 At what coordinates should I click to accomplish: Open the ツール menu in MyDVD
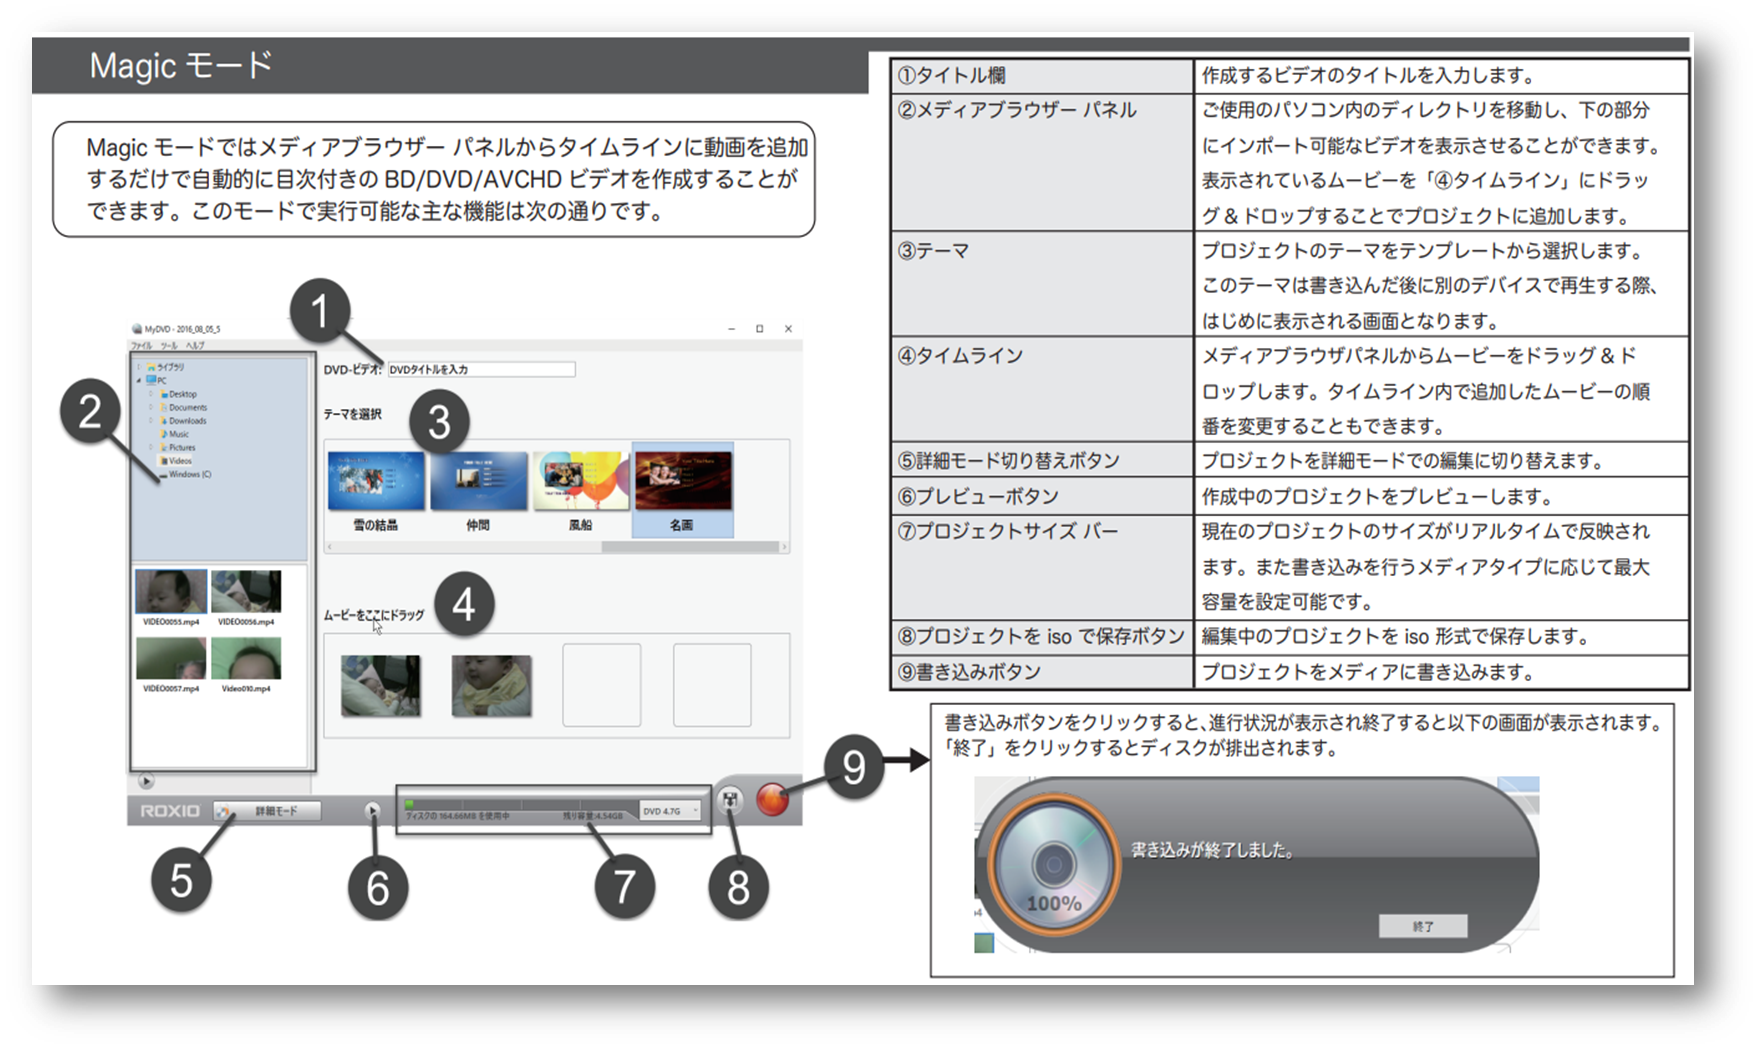169,345
